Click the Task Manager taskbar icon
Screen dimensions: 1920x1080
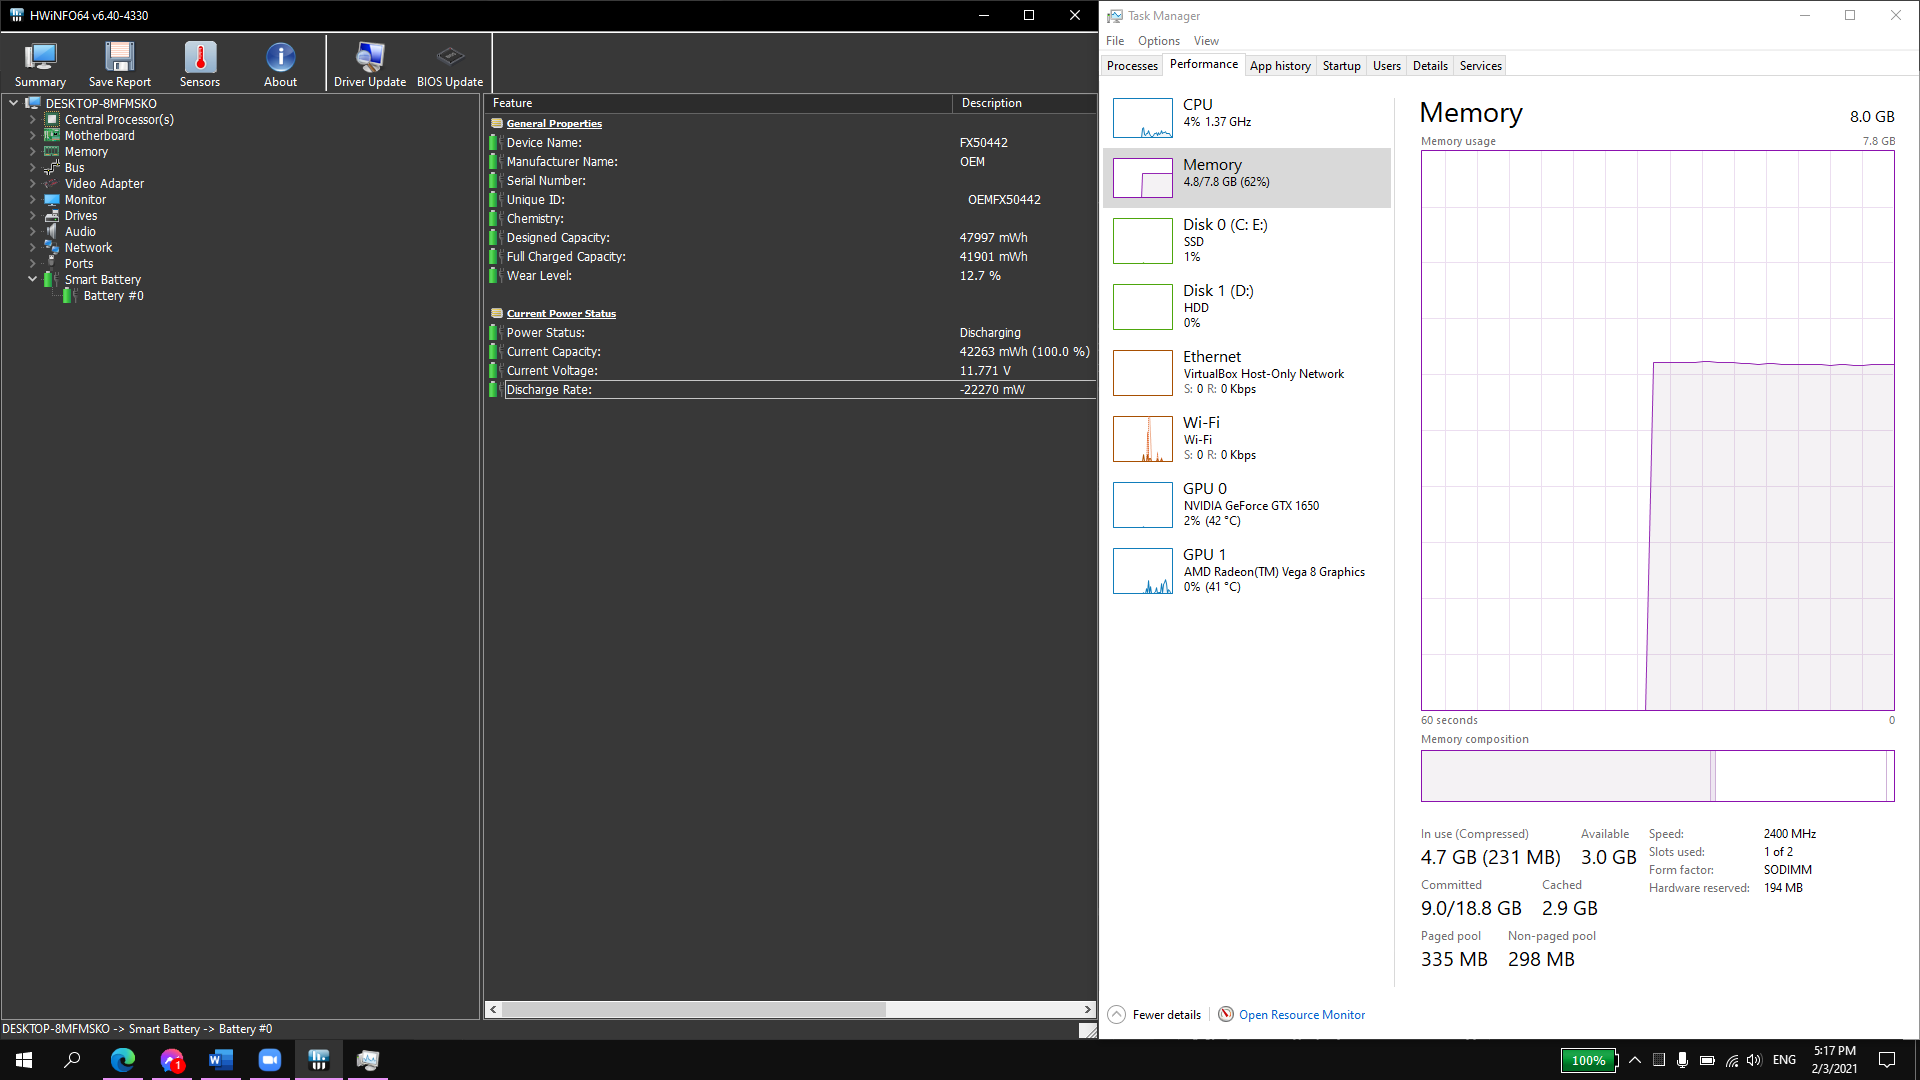click(367, 1060)
